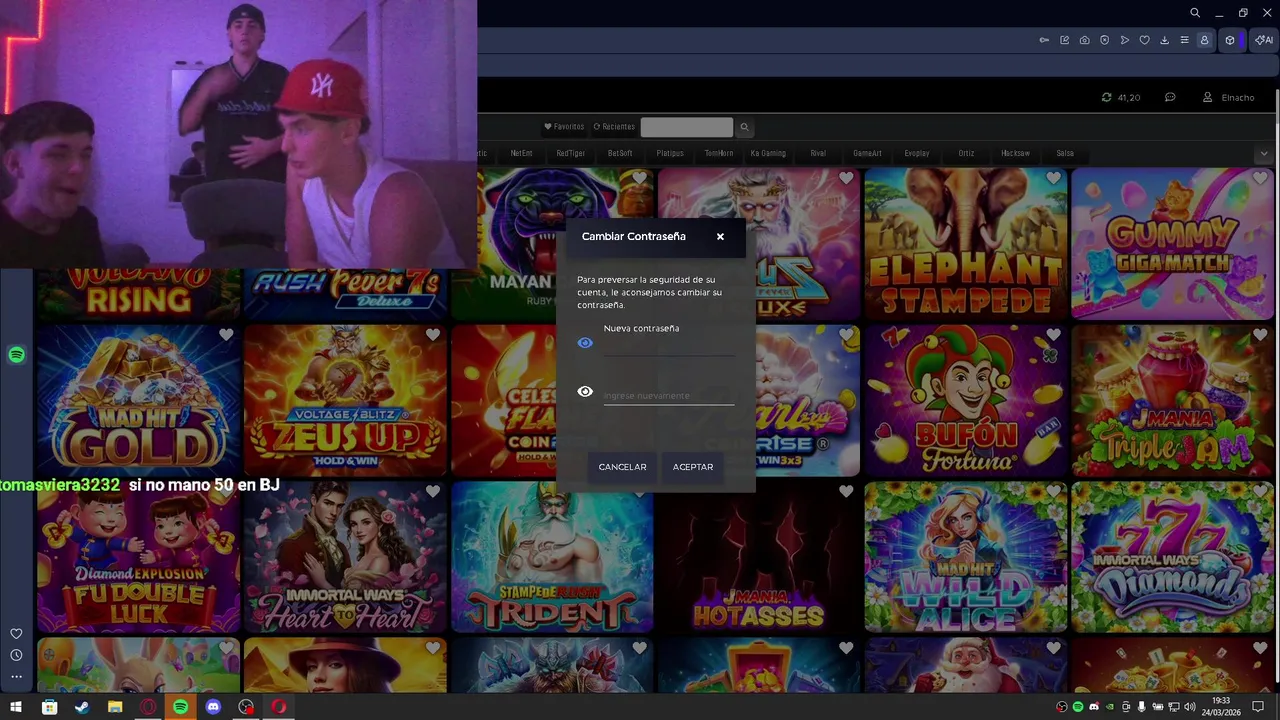Open the player arrow icon in toolbar
Screen dimensions: 1280x720
(x=1125, y=40)
